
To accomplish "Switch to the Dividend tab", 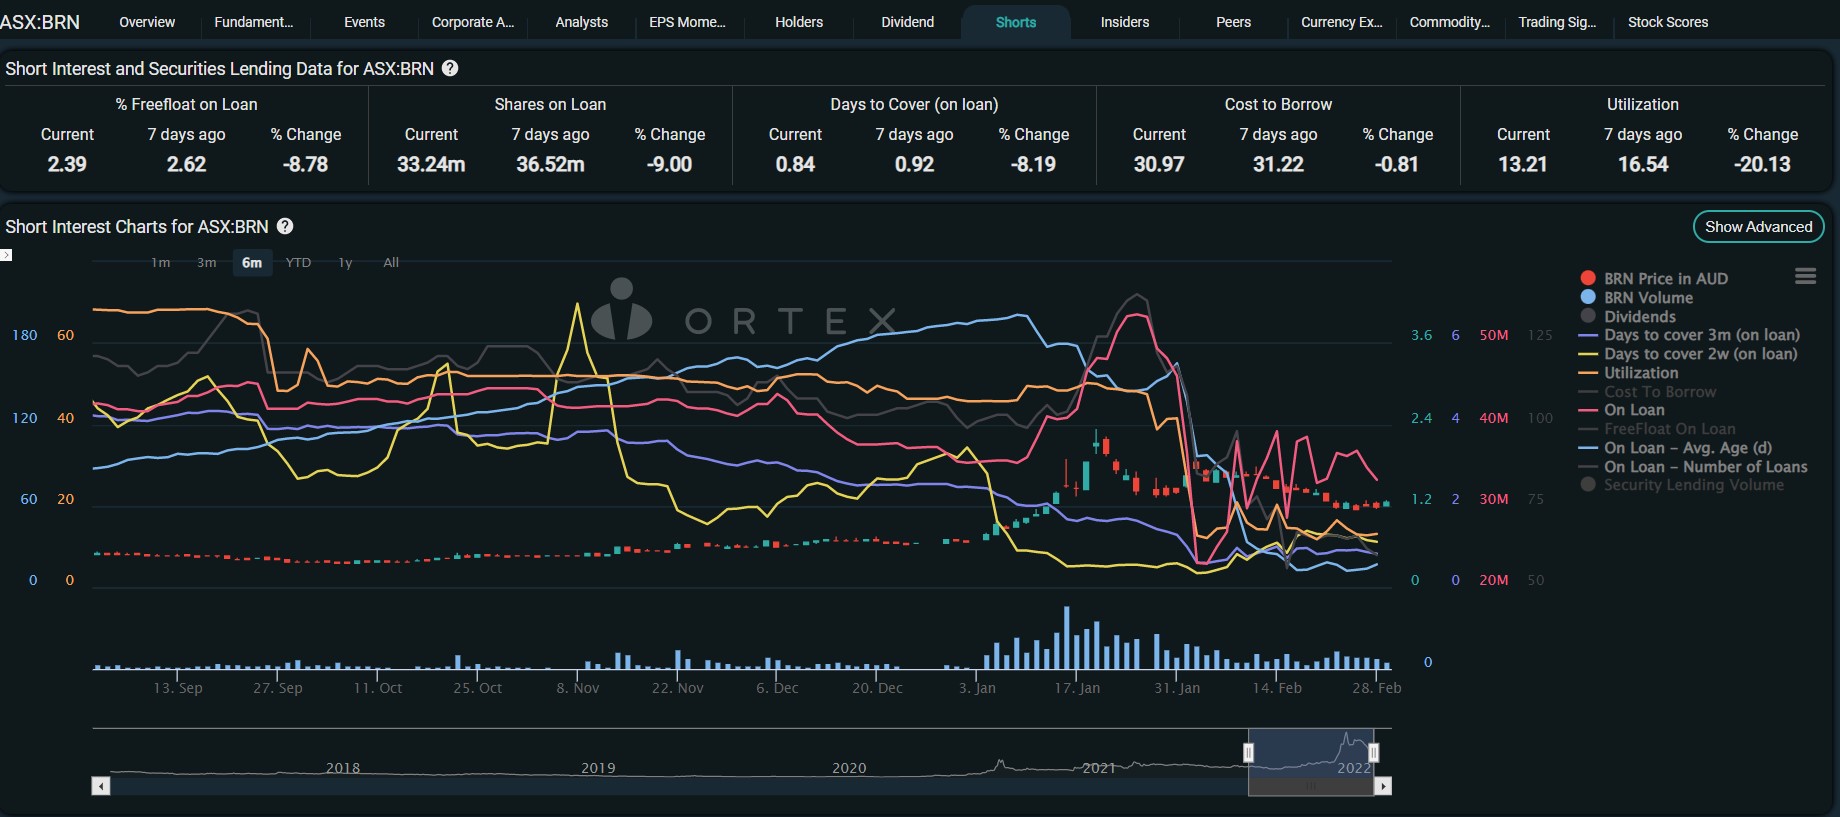I will [907, 22].
